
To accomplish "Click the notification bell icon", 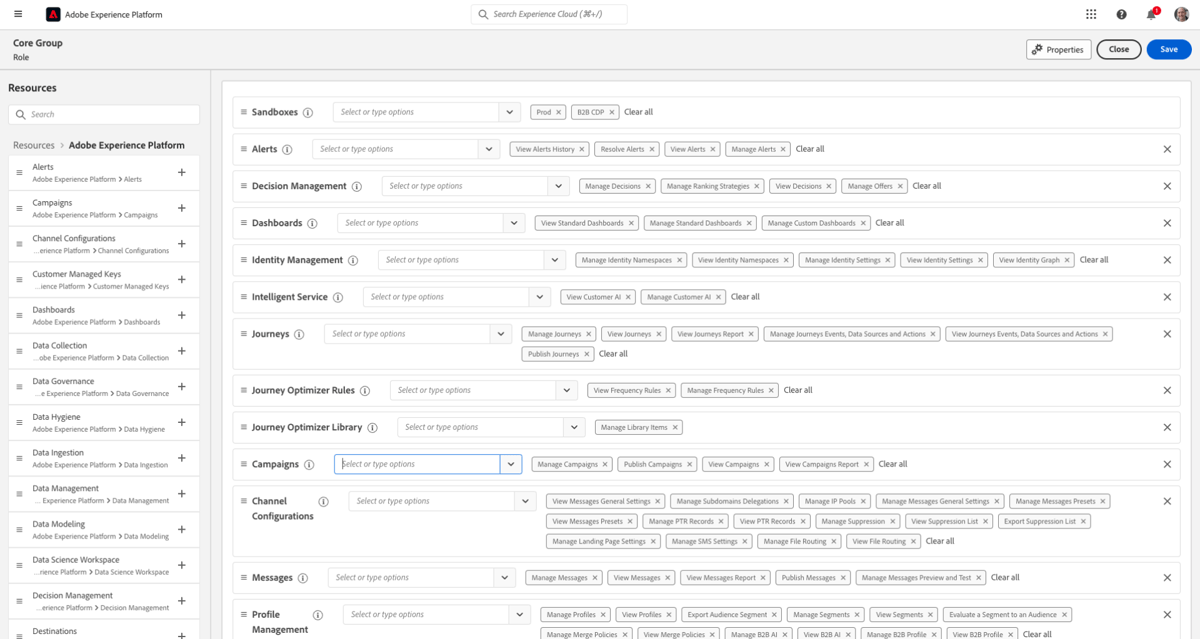I will 1152,13.
